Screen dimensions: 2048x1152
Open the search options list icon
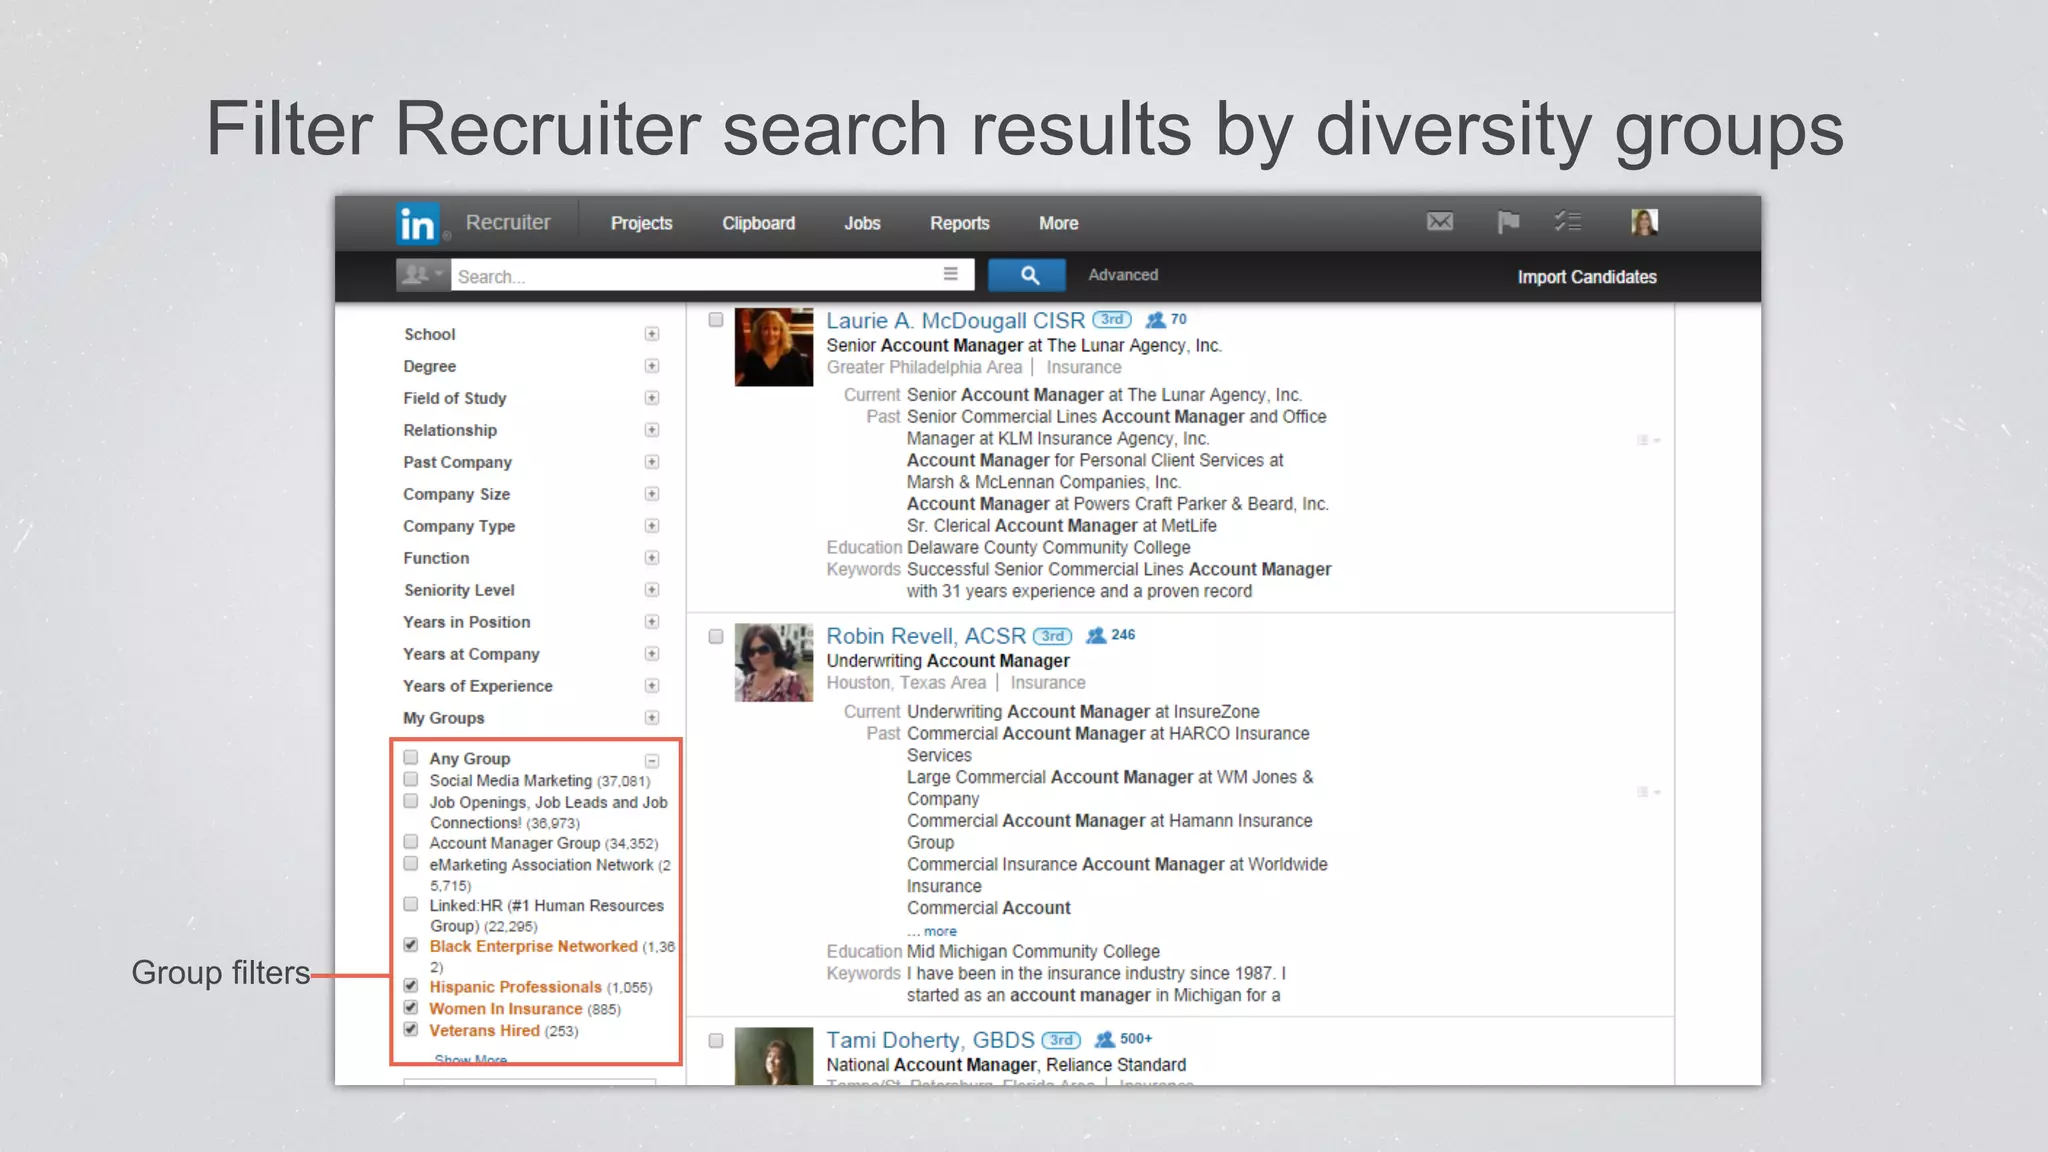(950, 274)
